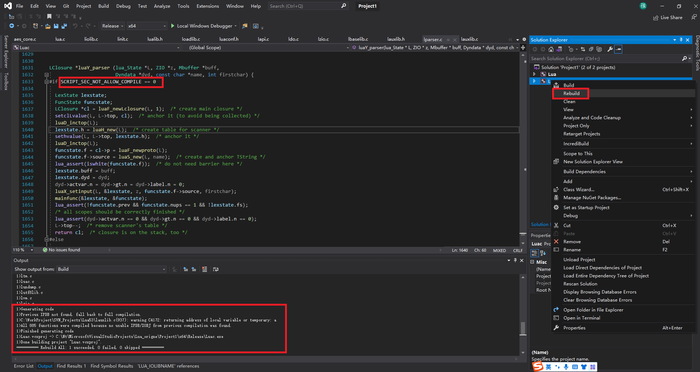
Task: Click Clear All icon in Output panel toolbar
Action: (x=204, y=269)
